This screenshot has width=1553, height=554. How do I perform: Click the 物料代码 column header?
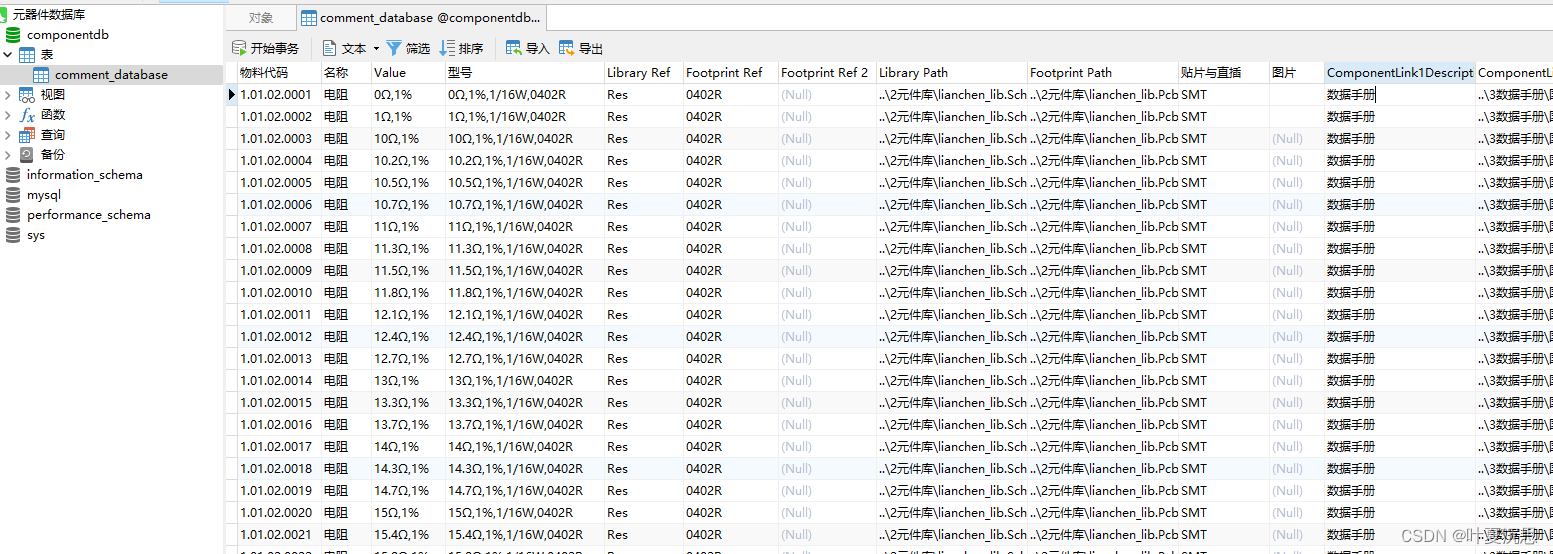click(x=263, y=73)
